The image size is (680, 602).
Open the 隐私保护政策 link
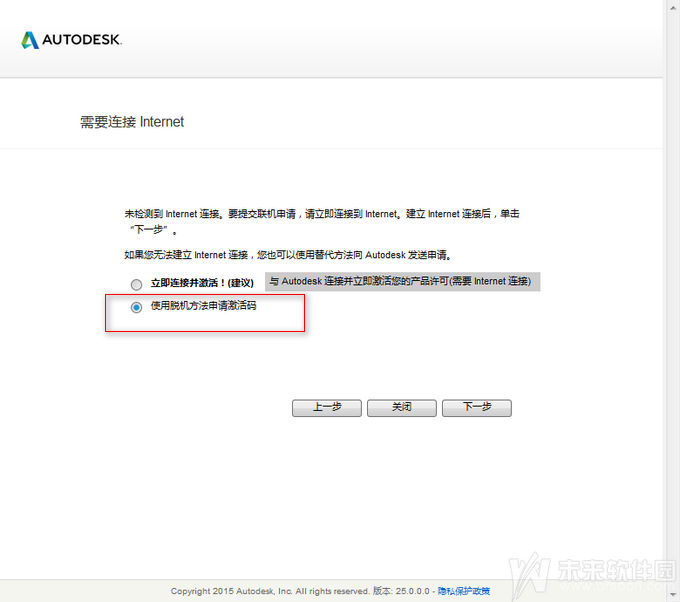[464, 591]
